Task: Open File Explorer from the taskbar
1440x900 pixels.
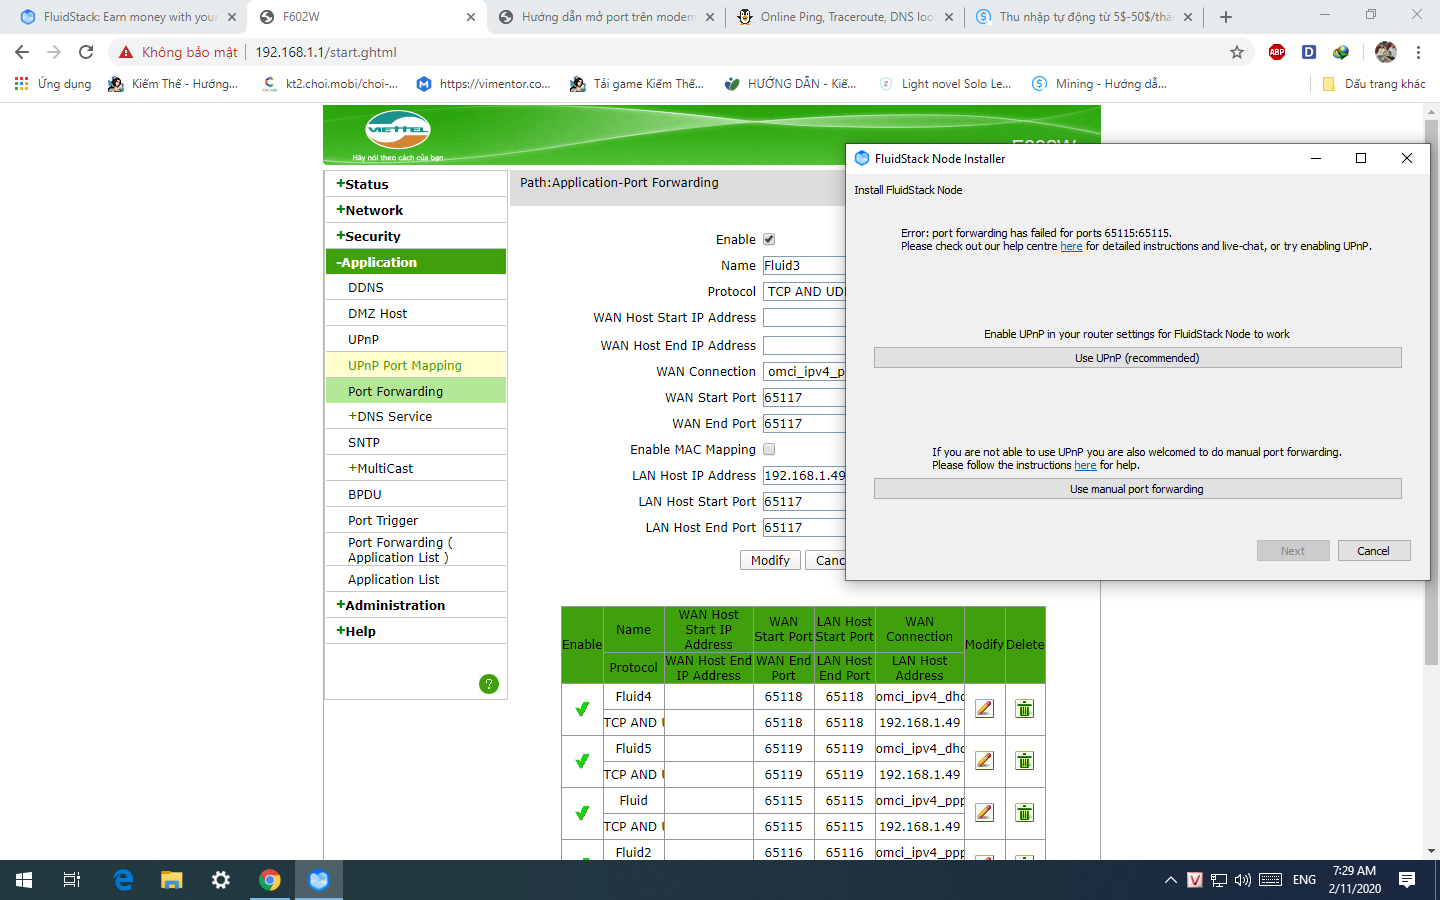Action: click(172, 880)
